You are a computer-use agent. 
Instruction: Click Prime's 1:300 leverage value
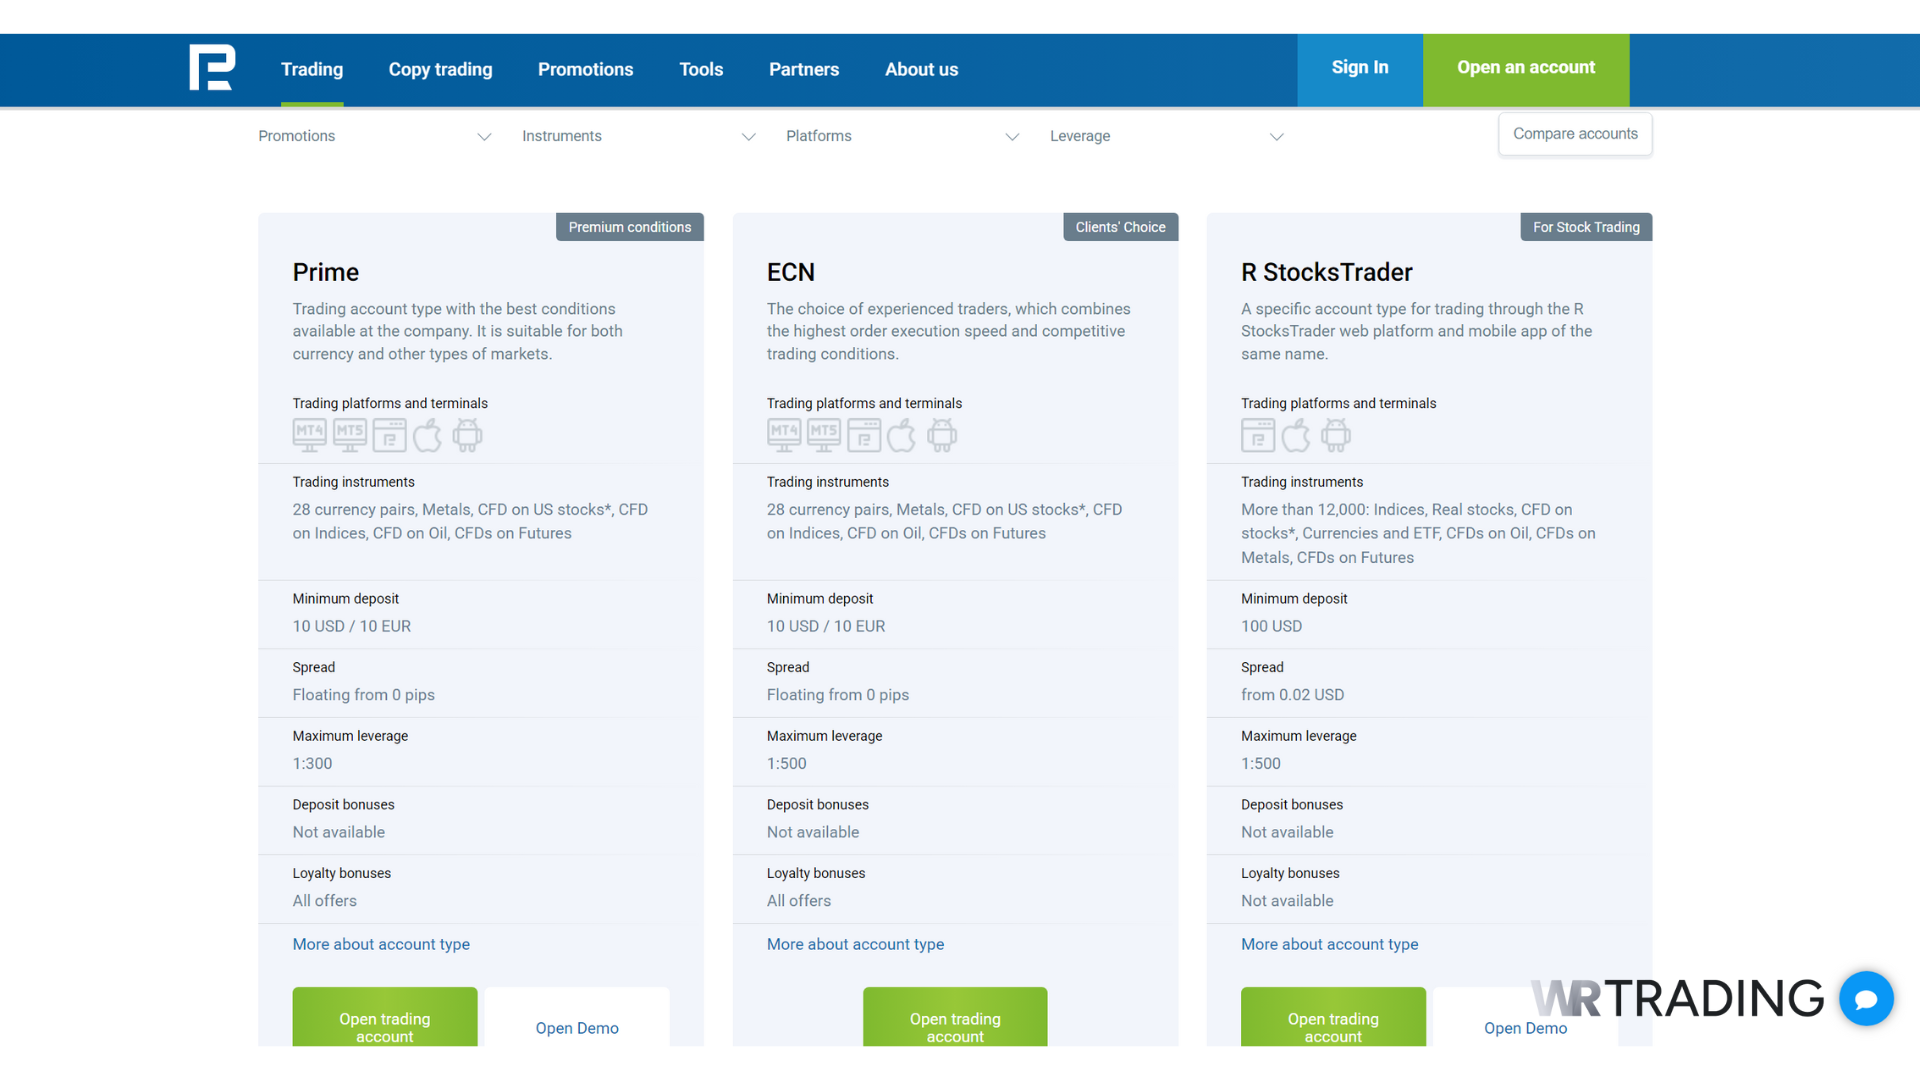312,763
